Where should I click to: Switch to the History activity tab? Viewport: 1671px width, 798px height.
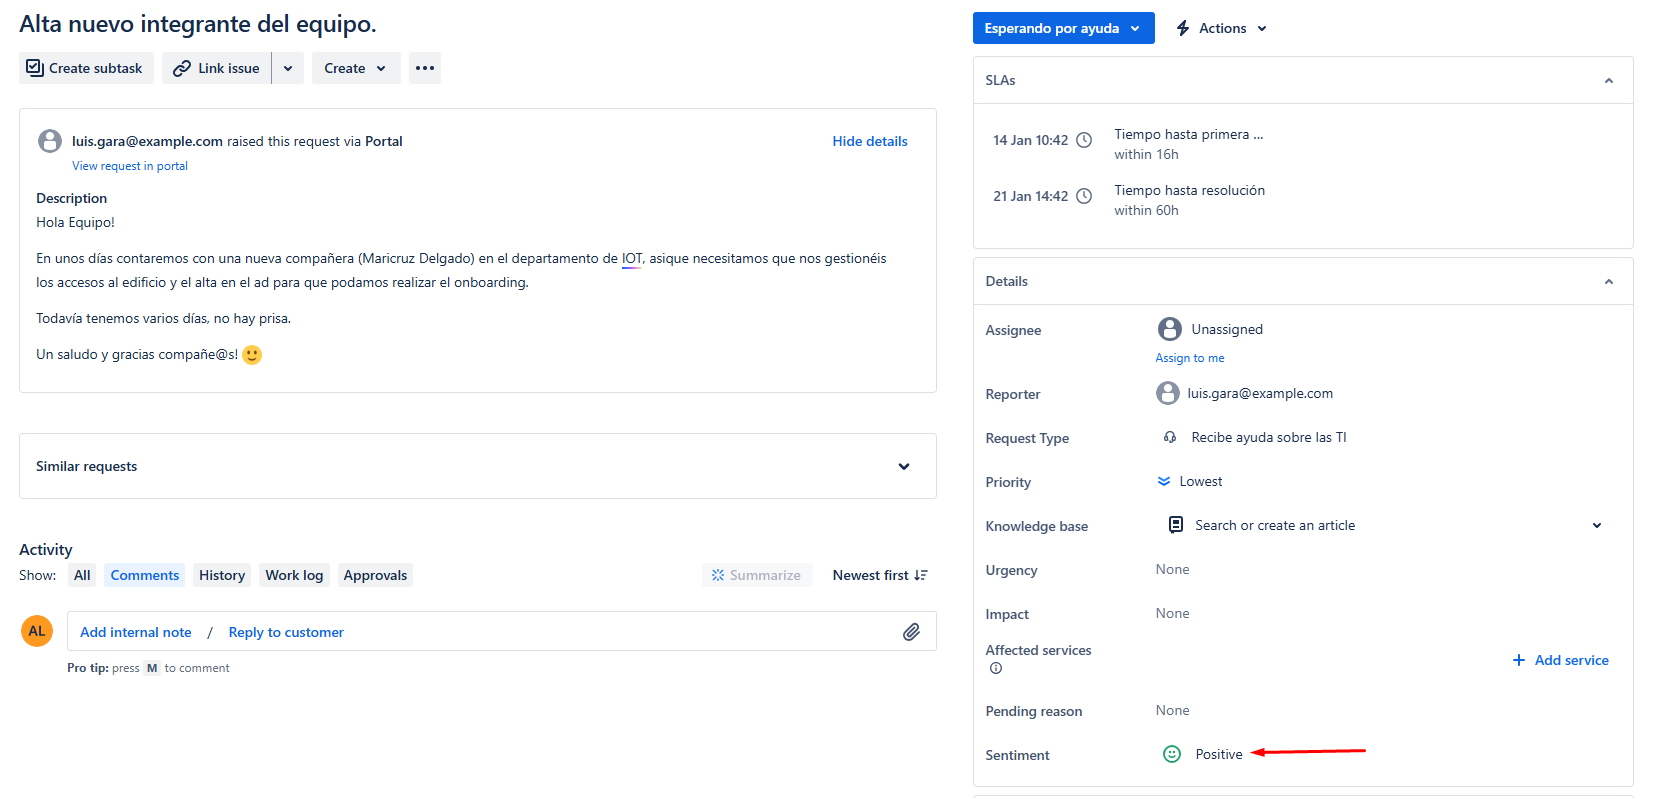(221, 575)
